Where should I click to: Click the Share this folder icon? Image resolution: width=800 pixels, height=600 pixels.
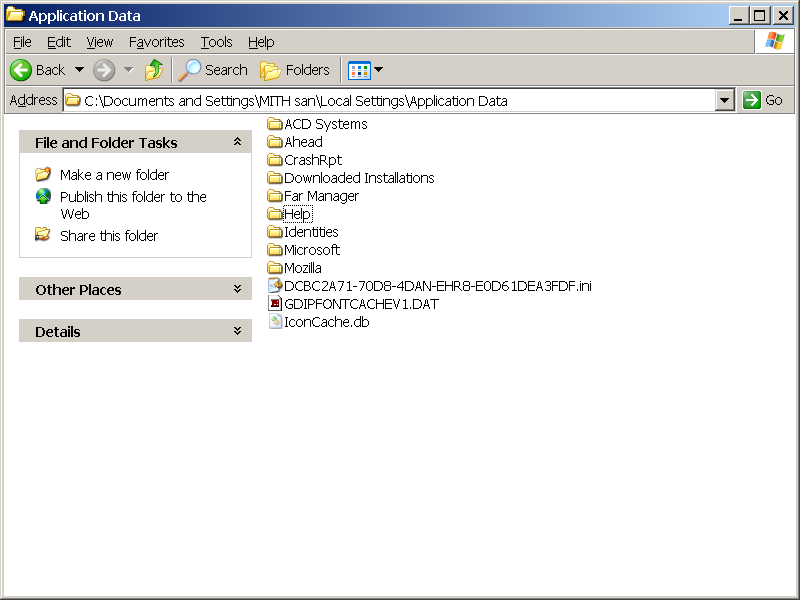pos(42,235)
